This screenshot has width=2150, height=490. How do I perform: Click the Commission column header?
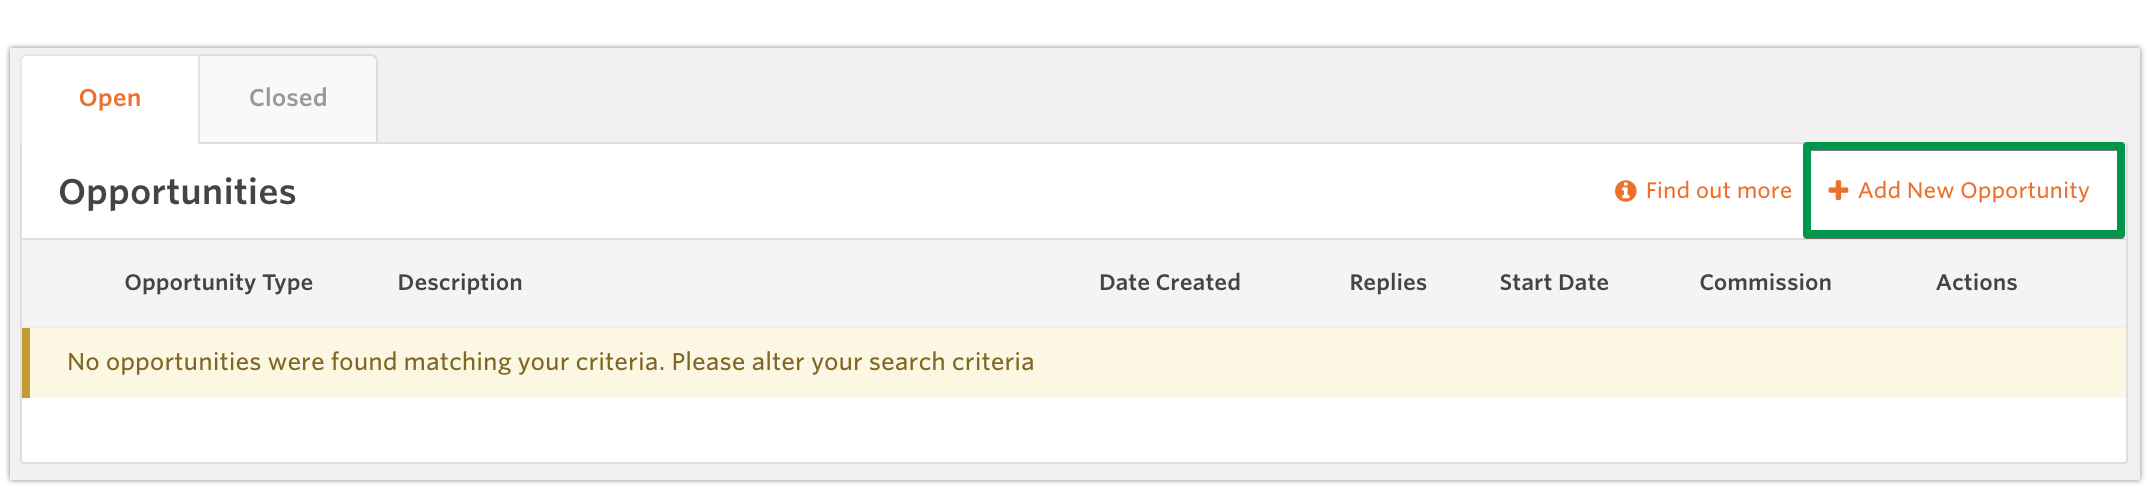pos(1765,283)
